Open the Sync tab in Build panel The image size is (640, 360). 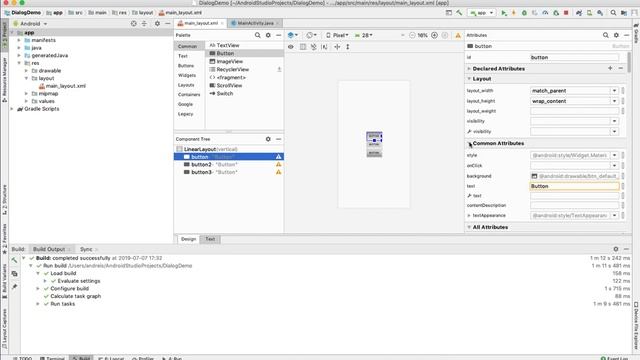[86, 249]
